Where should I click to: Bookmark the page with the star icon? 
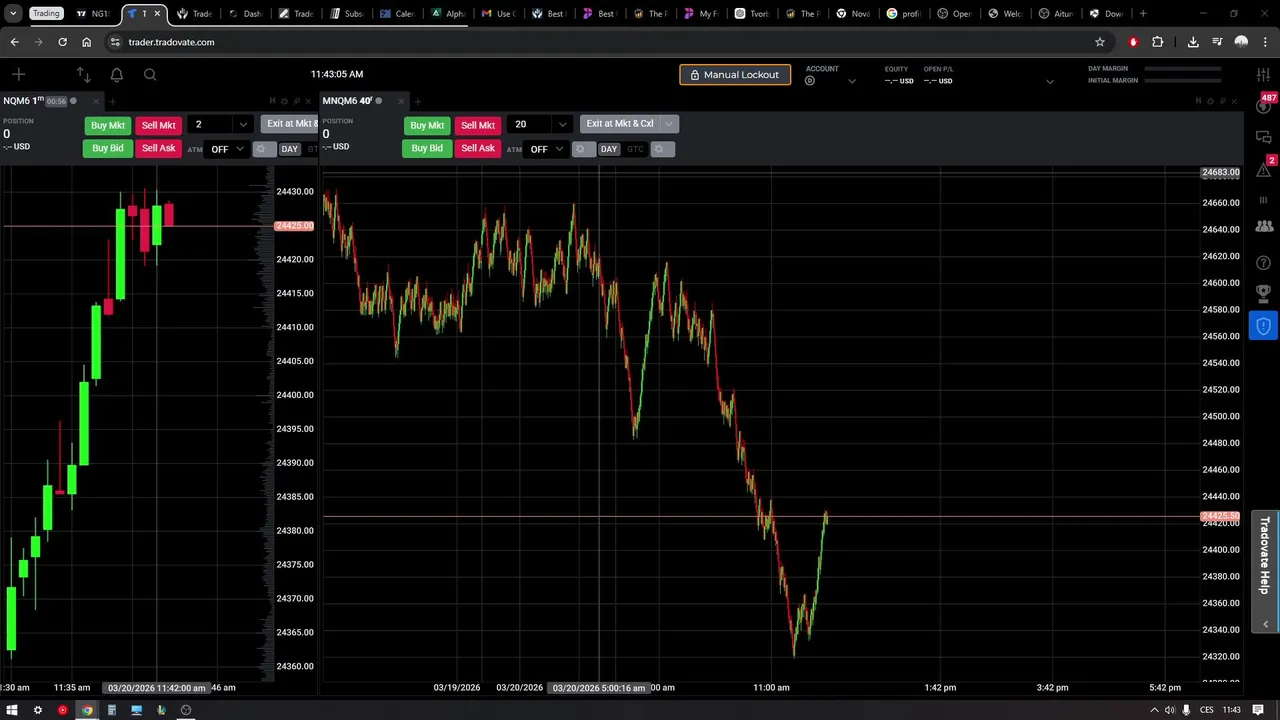pos(1100,42)
